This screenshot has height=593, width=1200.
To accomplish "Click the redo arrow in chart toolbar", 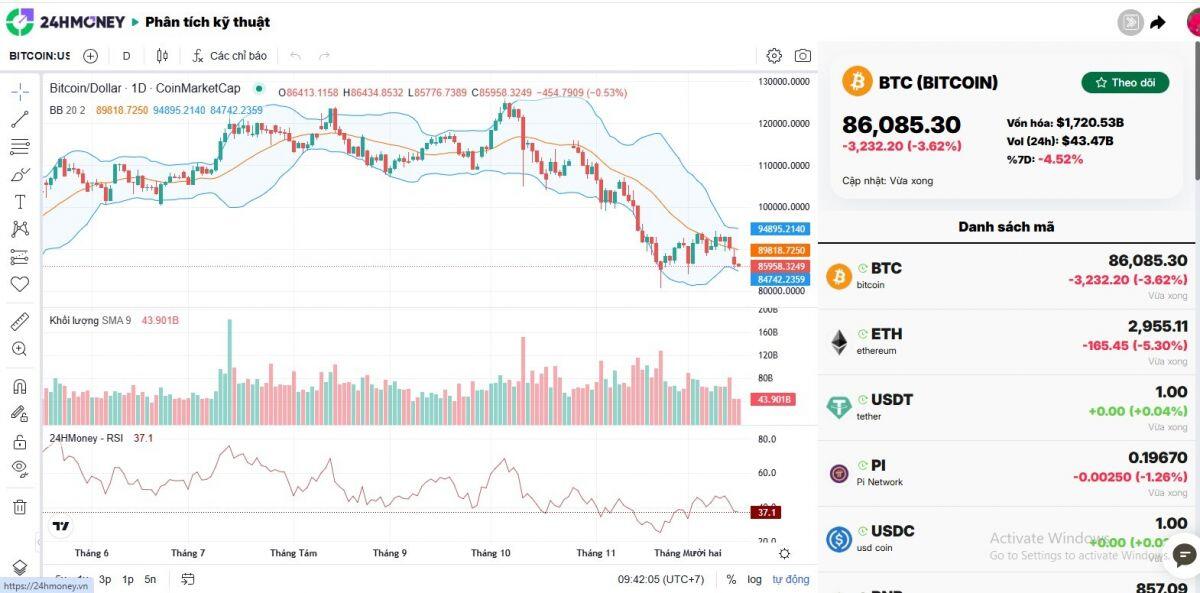I will [324, 56].
